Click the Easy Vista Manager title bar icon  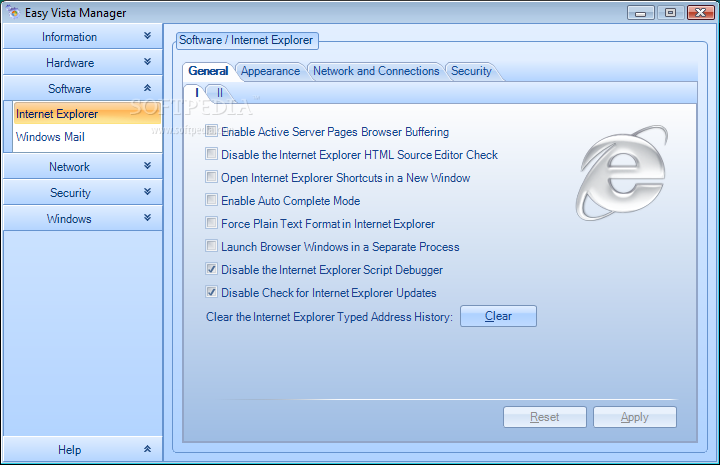pos(14,12)
